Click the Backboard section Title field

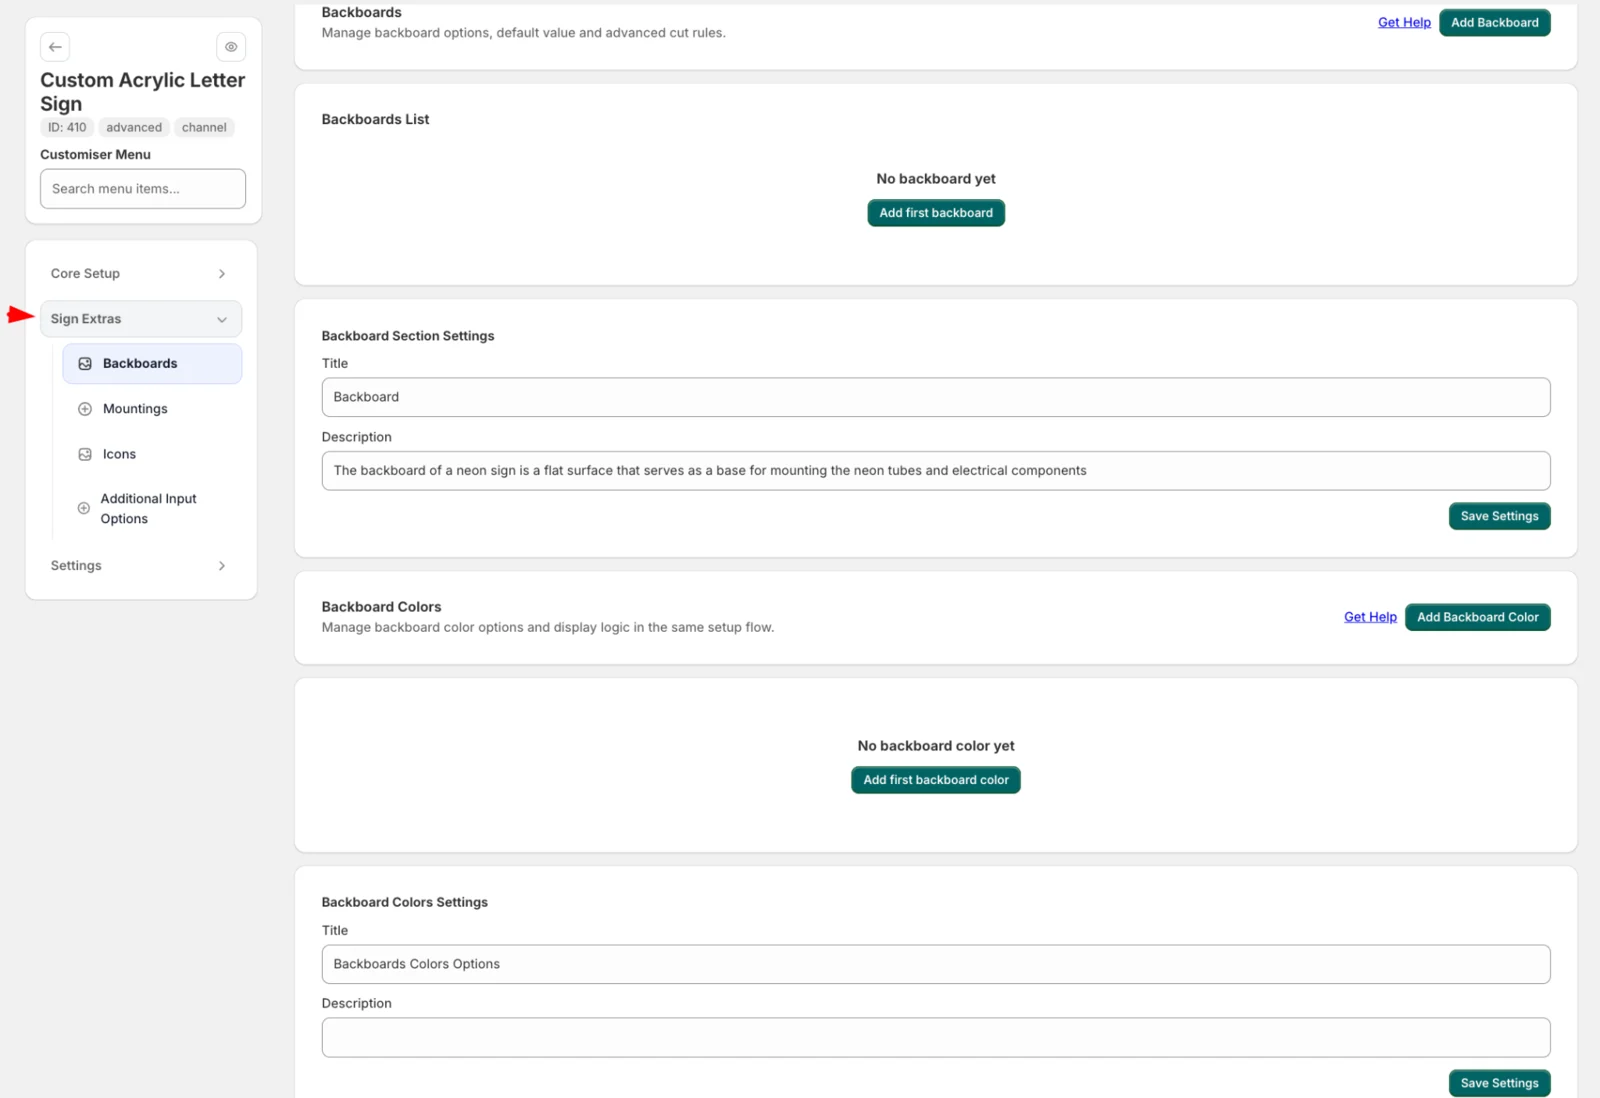click(x=936, y=397)
